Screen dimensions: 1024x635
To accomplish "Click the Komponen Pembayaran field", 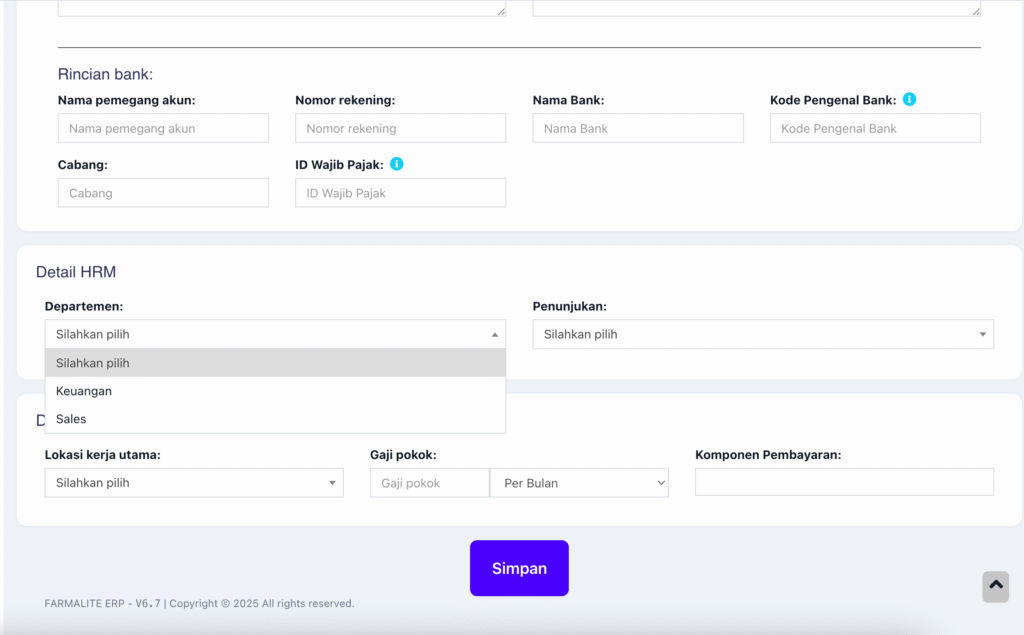I will (x=844, y=482).
